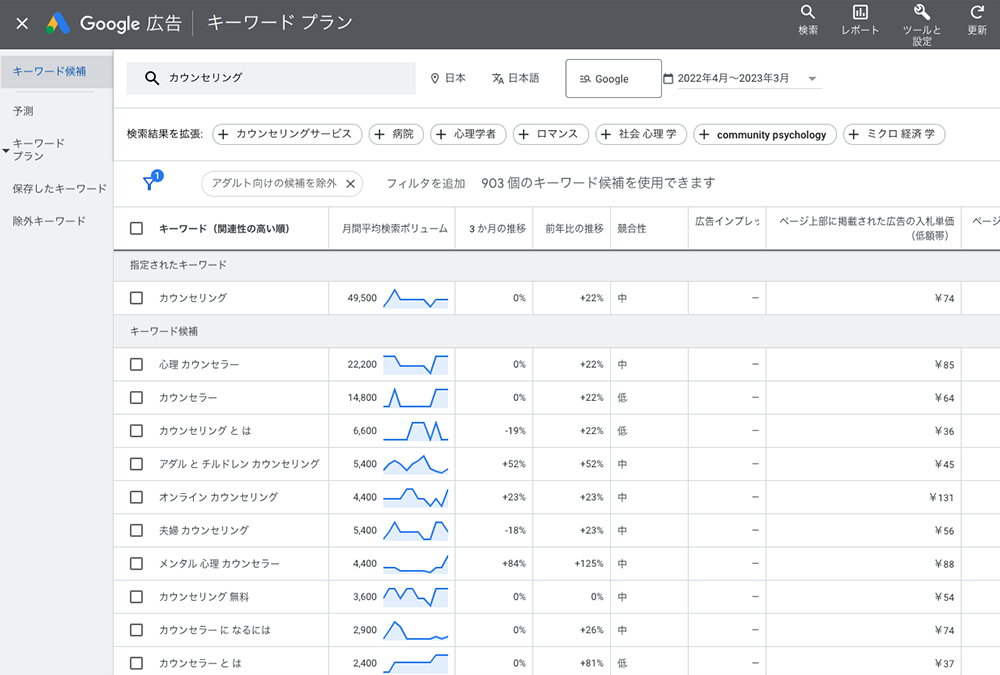Click the filter funnel icon

[x=150, y=183]
